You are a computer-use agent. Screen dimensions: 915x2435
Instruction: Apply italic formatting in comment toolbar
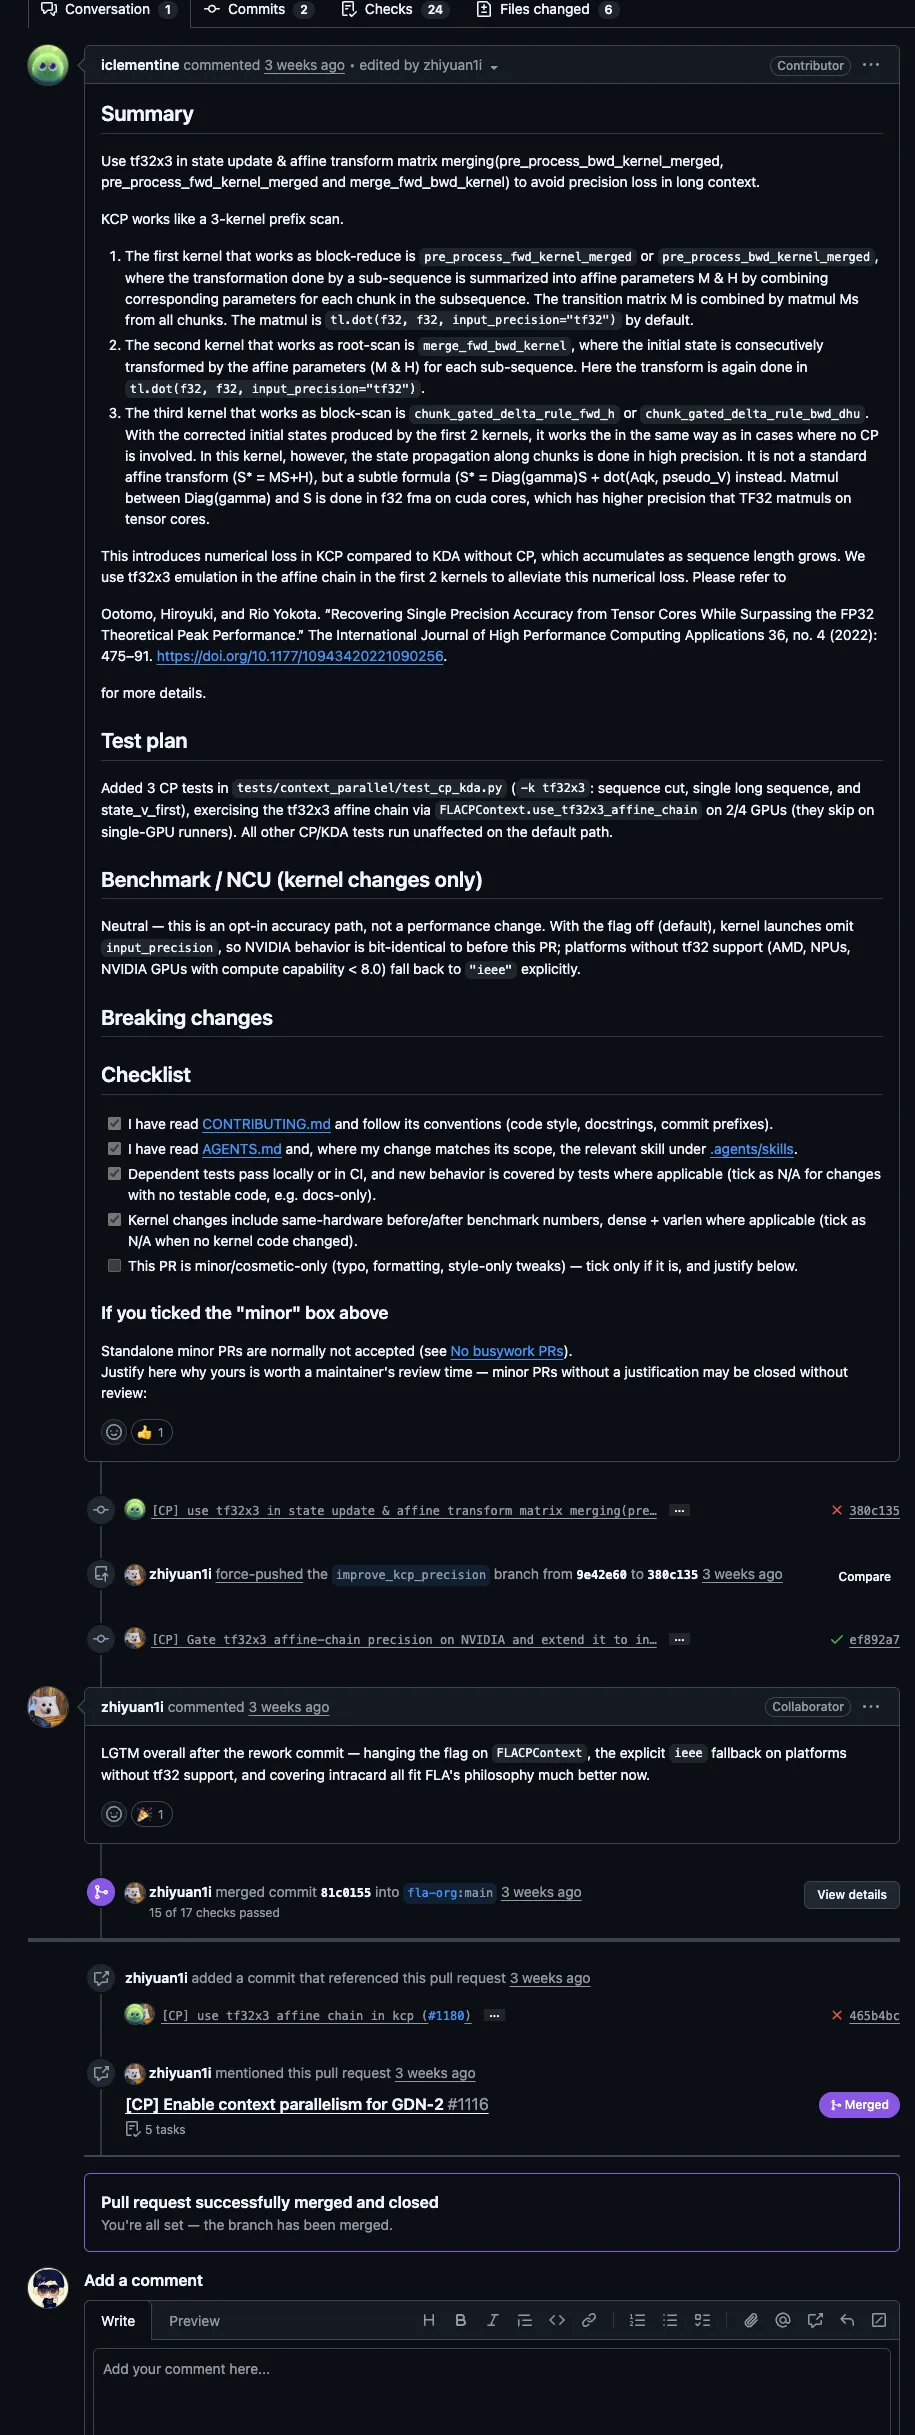tap(493, 2320)
